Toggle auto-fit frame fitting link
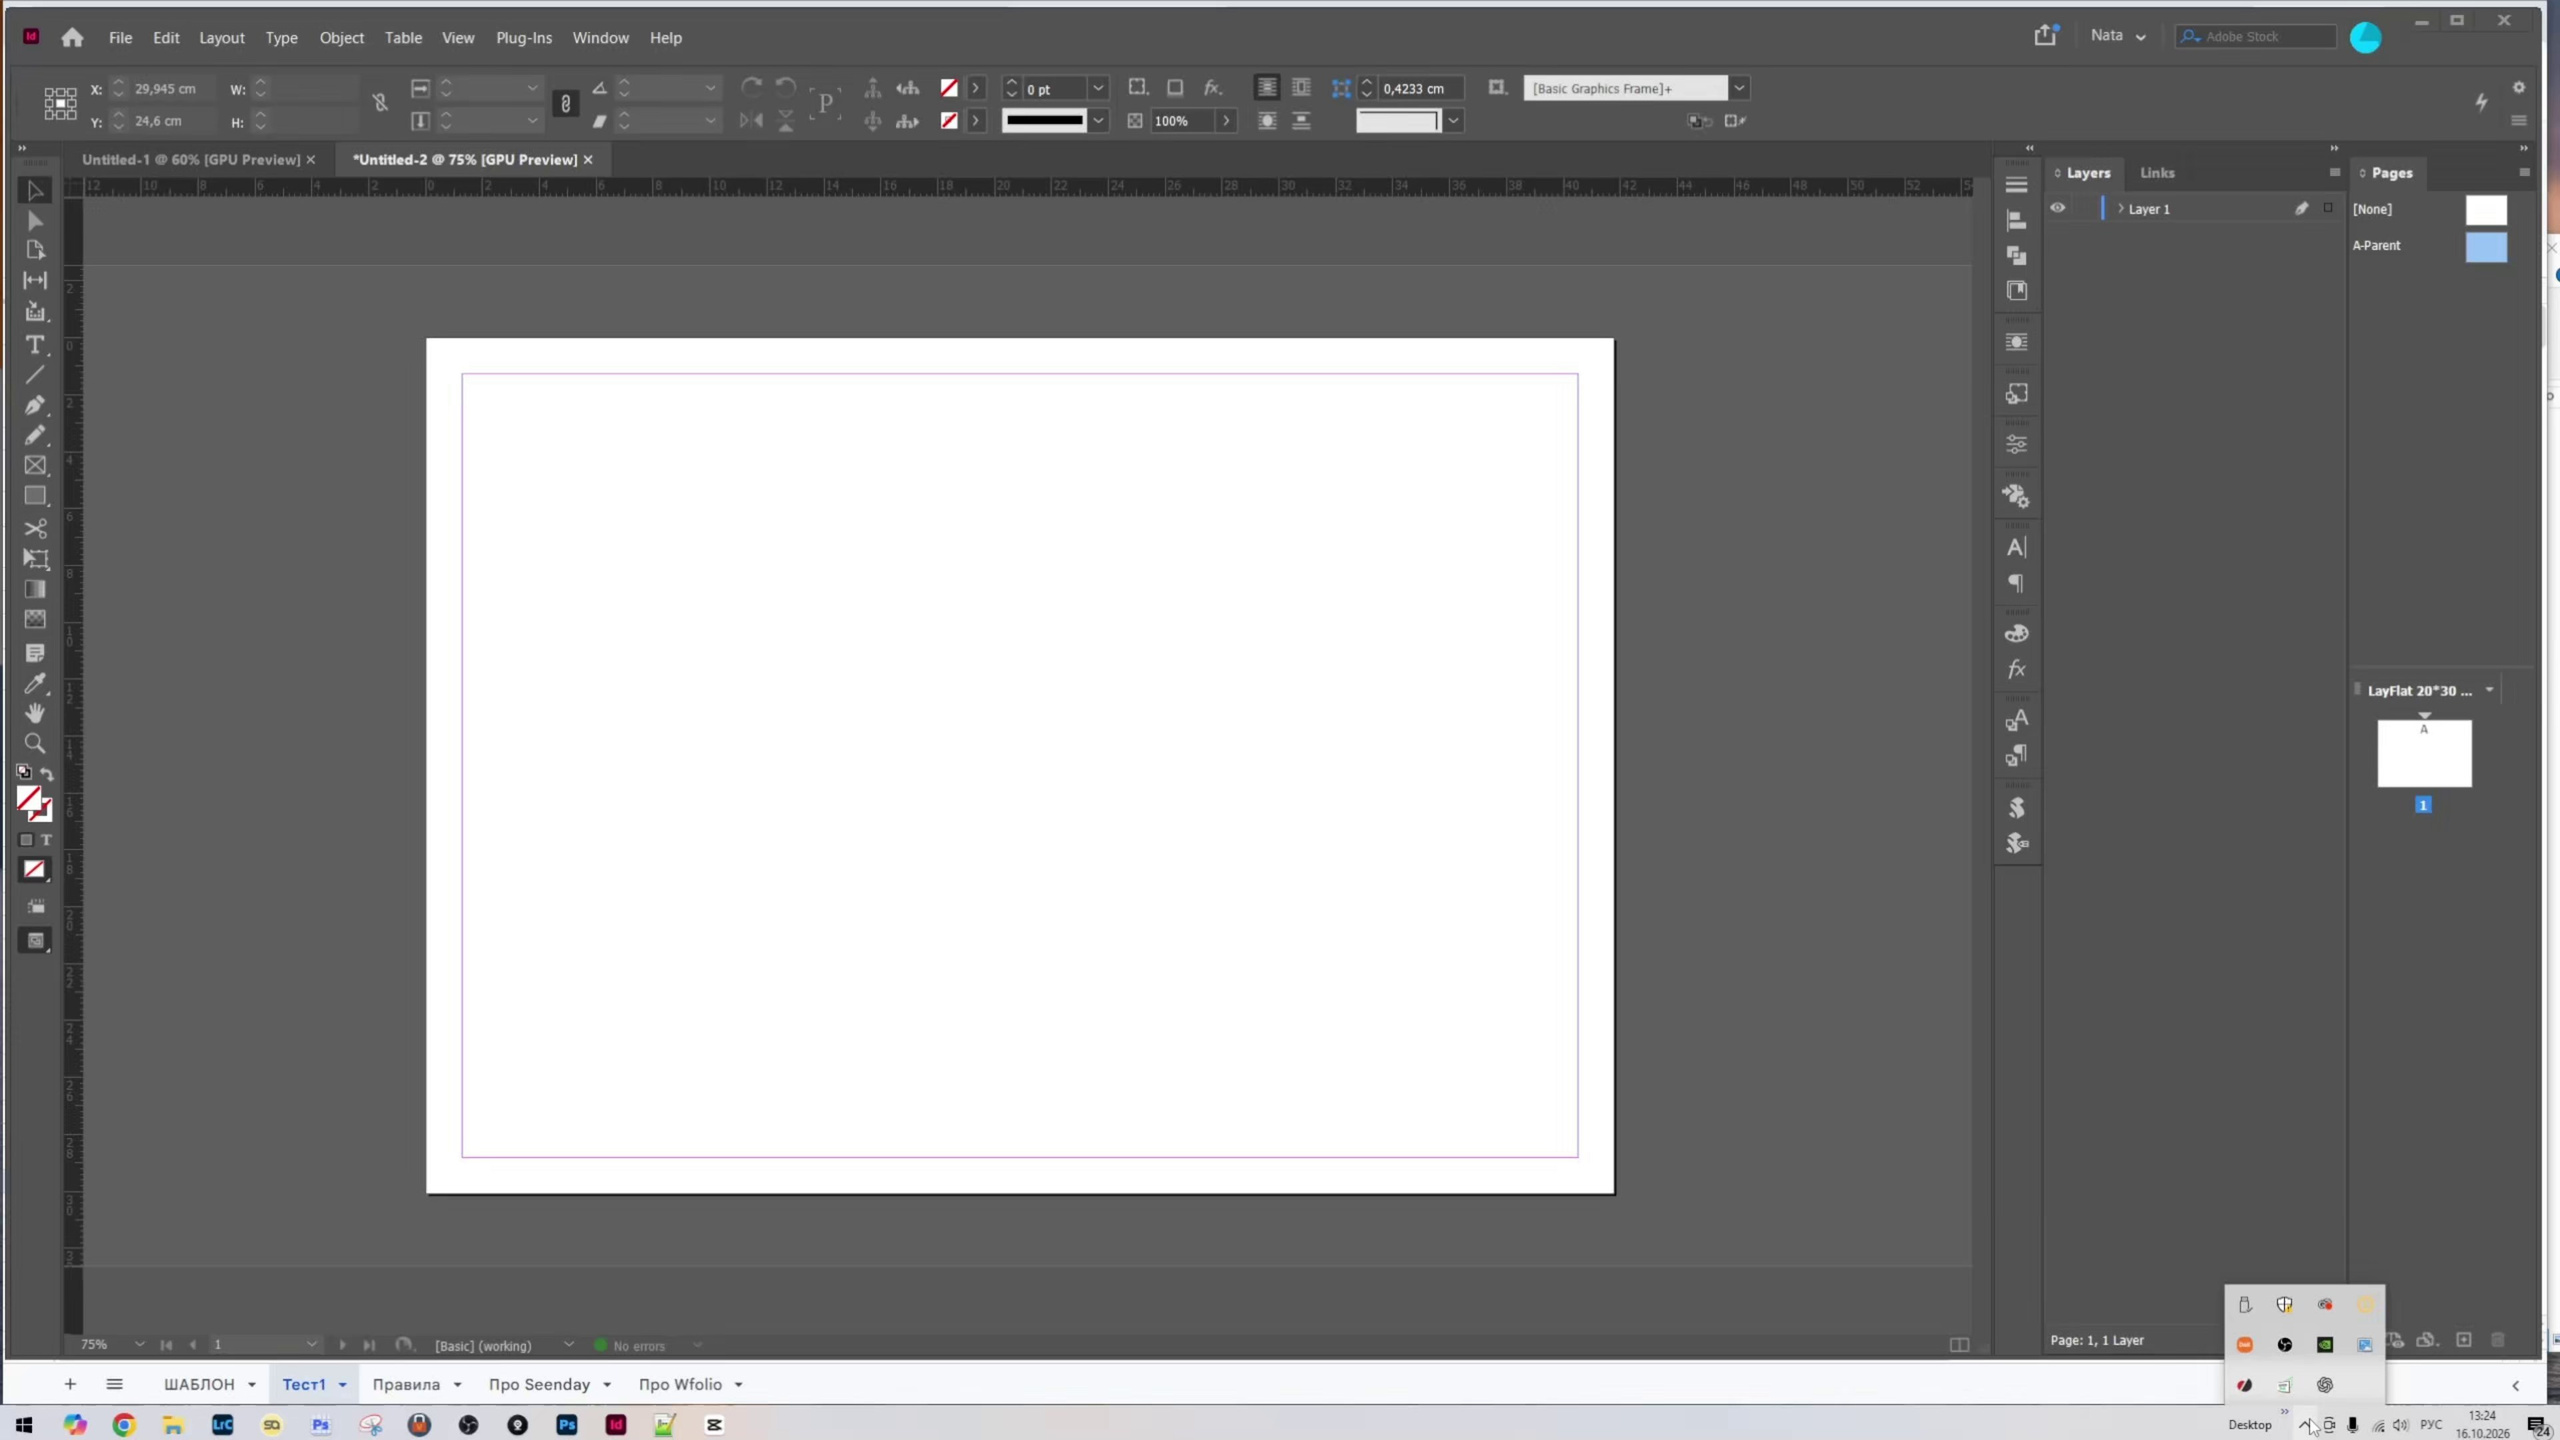The height and width of the screenshot is (1440, 2560). [565, 104]
